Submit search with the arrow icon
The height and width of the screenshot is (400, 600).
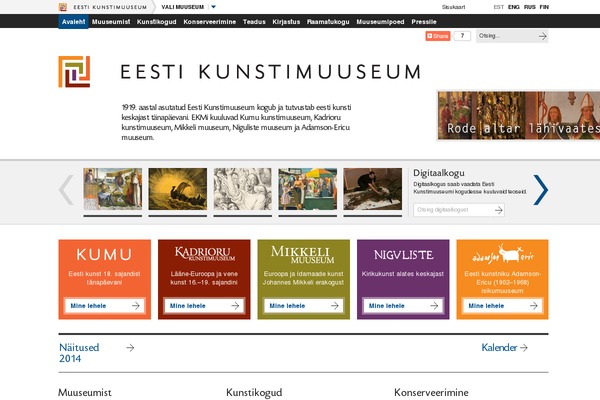(542, 36)
